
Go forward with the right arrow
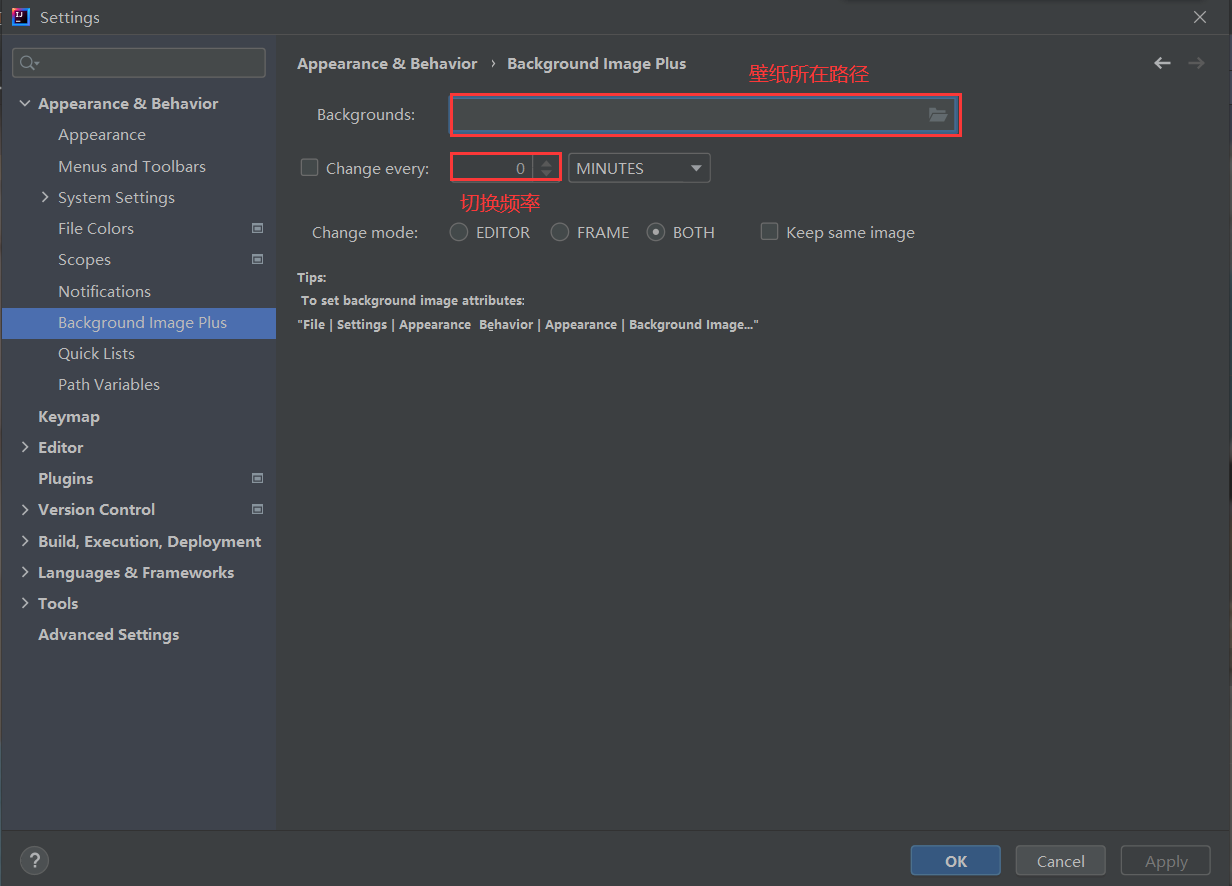[1196, 63]
